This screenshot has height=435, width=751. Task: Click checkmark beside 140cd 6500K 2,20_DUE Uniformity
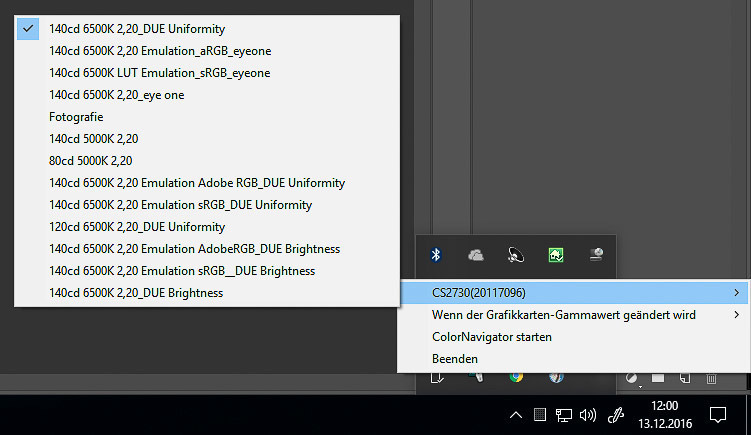click(x=28, y=29)
